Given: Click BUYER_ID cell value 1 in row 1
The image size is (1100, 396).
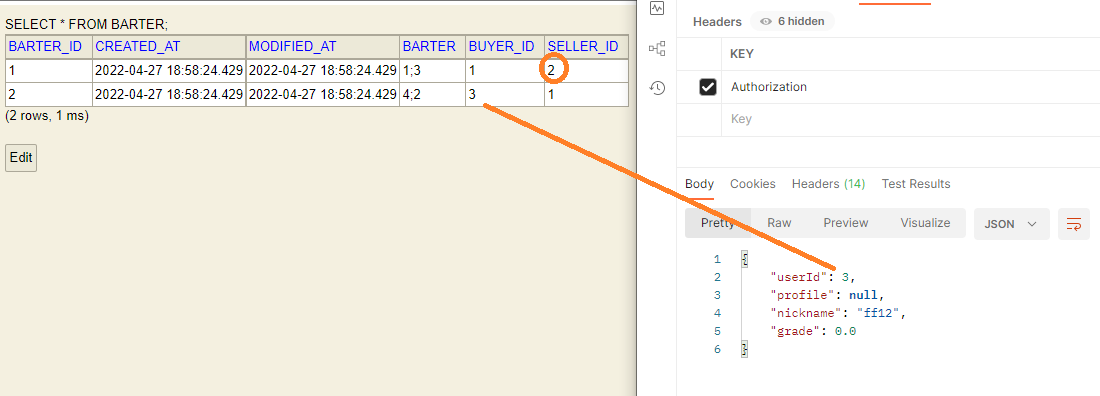Looking at the screenshot, I should click(505, 70).
